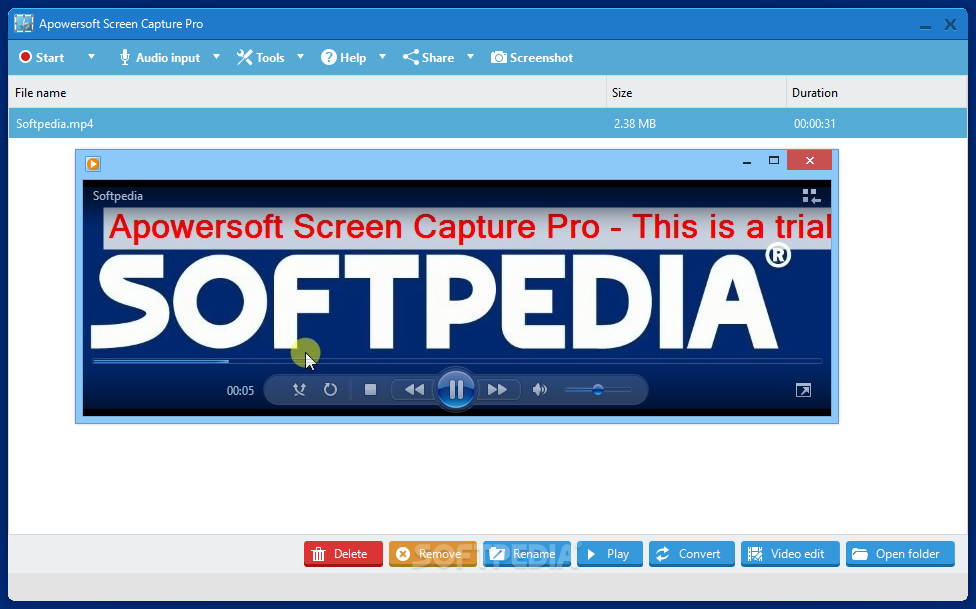This screenshot has height=609, width=976.
Task: Minimize the media player window
Action: coord(747,161)
